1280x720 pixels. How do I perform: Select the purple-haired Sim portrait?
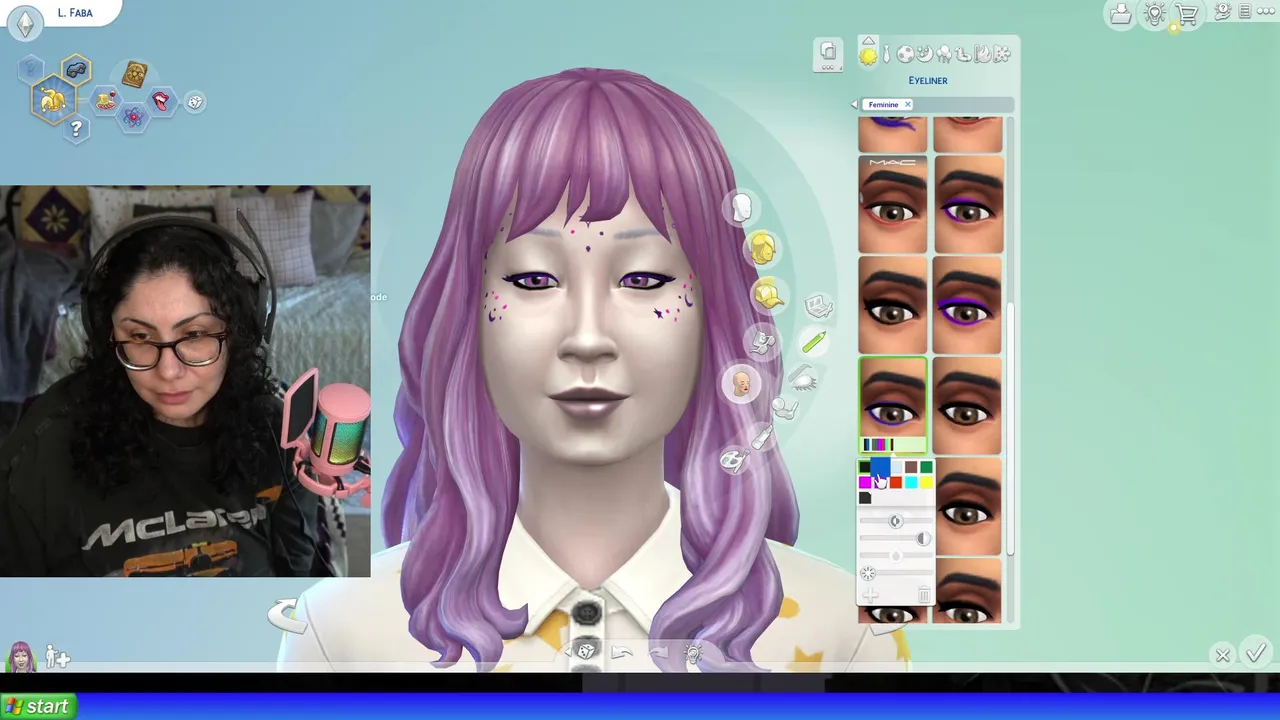coord(20,657)
